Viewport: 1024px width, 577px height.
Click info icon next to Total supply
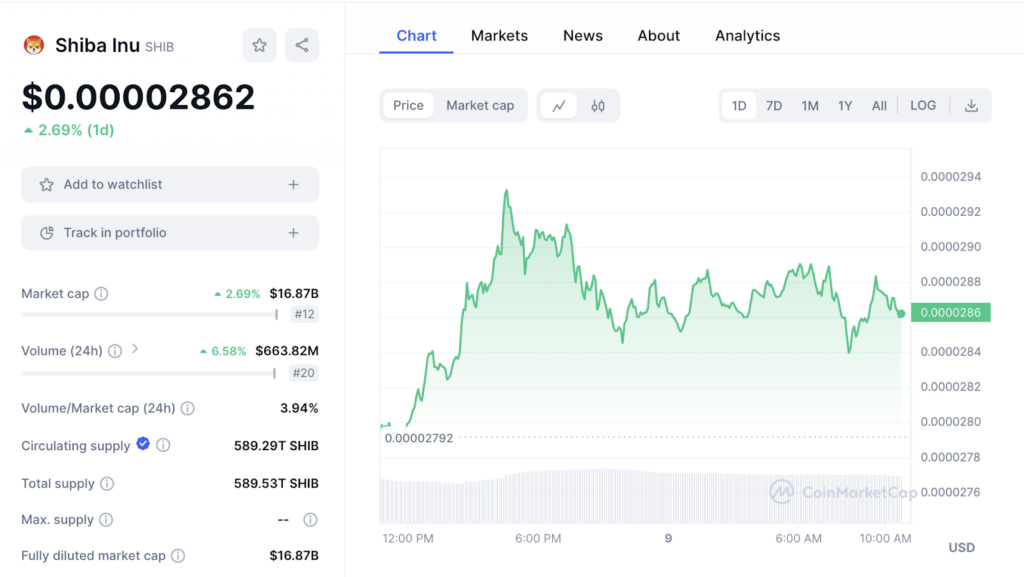[107, 484]
